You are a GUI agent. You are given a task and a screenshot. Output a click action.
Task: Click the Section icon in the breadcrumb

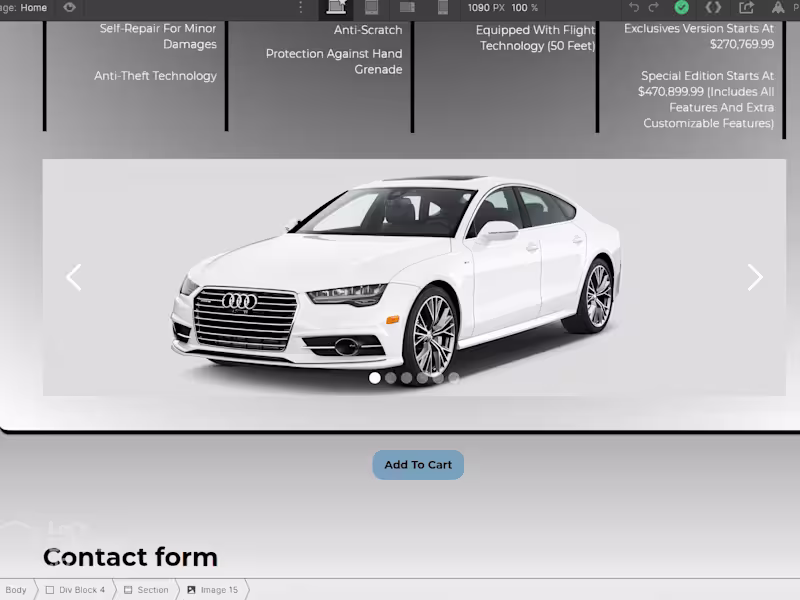128,590
